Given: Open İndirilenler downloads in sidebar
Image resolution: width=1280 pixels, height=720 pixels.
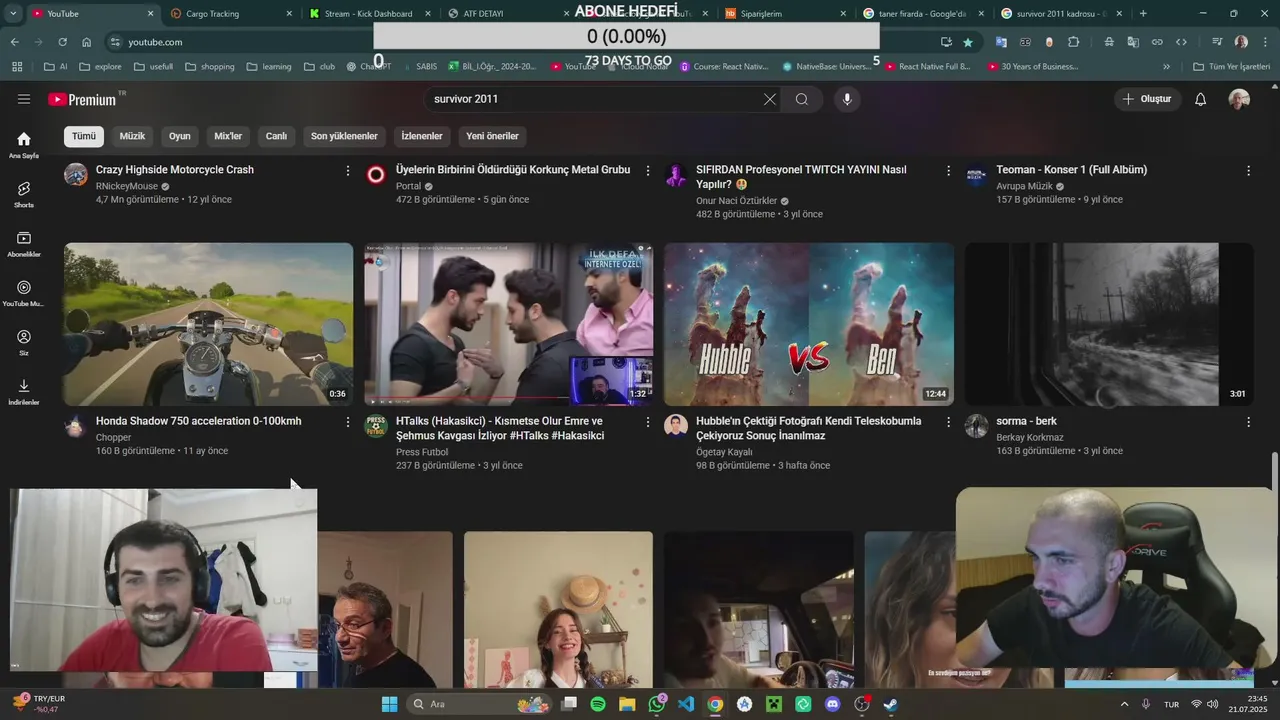Looking at the screenshot, I should [24, 391].
